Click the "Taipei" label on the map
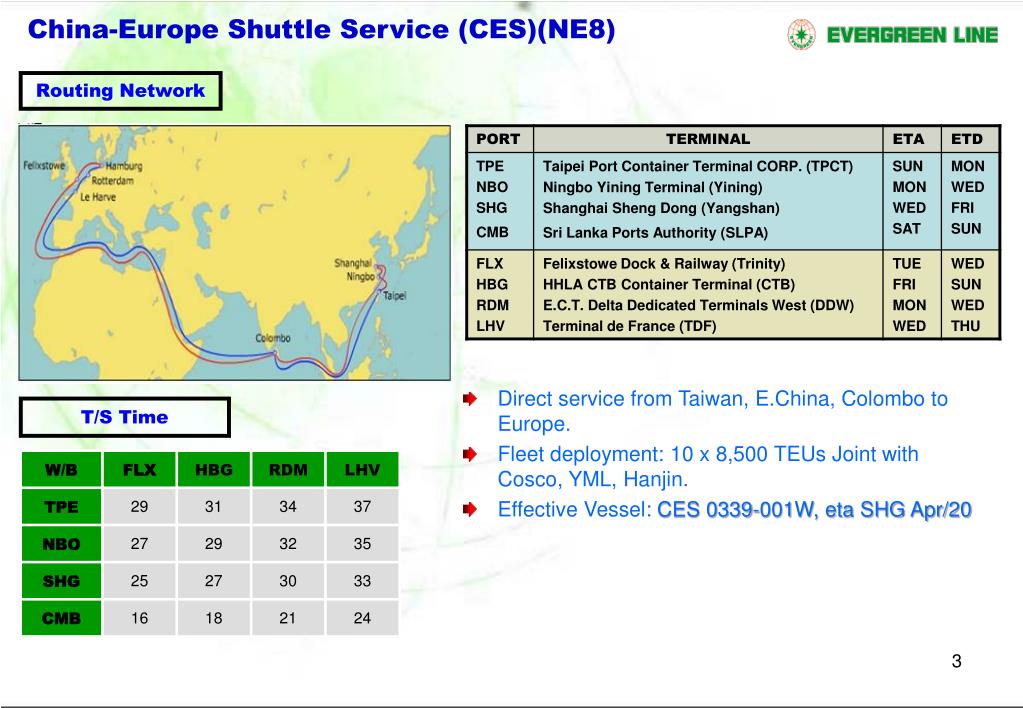Image resolution: width=1023 pixels, height=708 pixels. (x=394, y=296)
